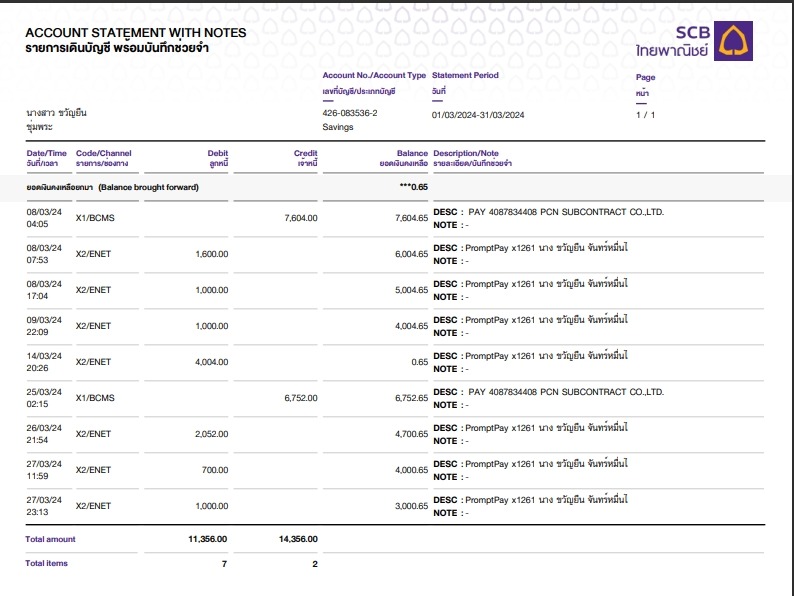Click the balance brought forward ***0.65

click(x=413, y=187)
